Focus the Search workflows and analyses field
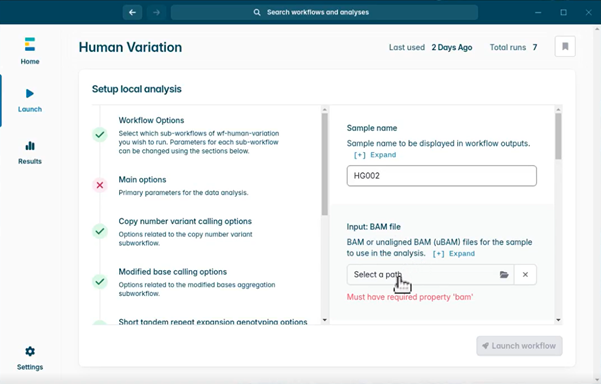The height and width of the screenshot is (384, 601). point(324,12)
